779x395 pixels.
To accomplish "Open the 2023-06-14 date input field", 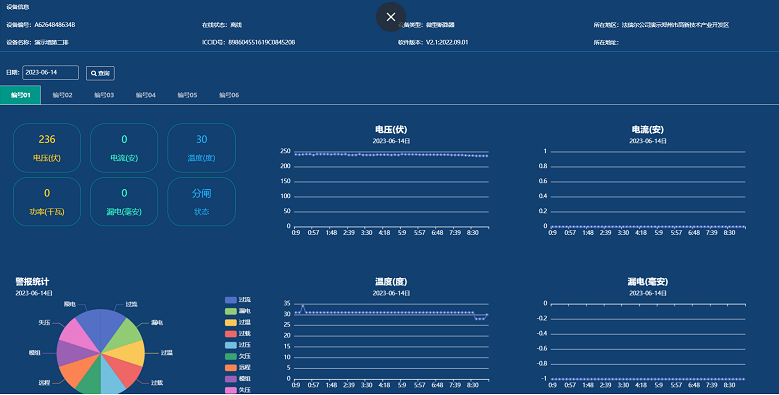I will [x=50, y=73].
